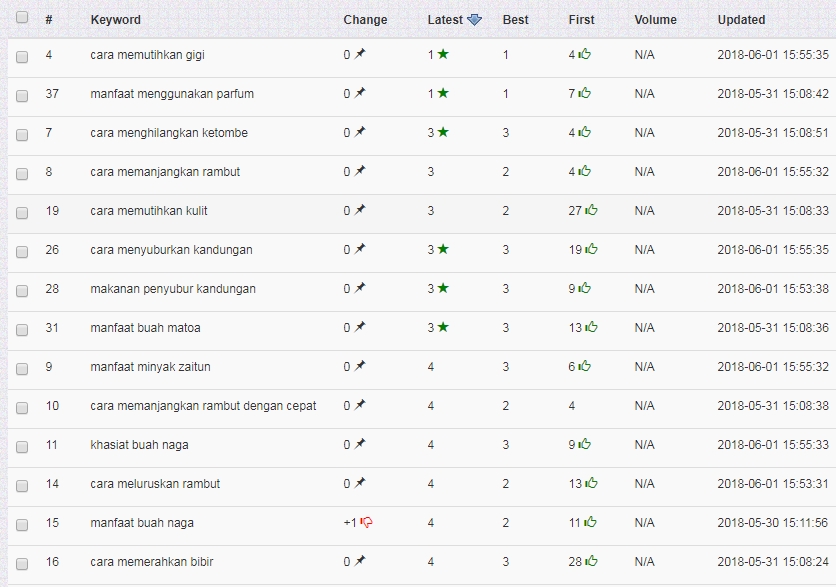Tick checkbox for manfaat buah naga

pos(22,525)
